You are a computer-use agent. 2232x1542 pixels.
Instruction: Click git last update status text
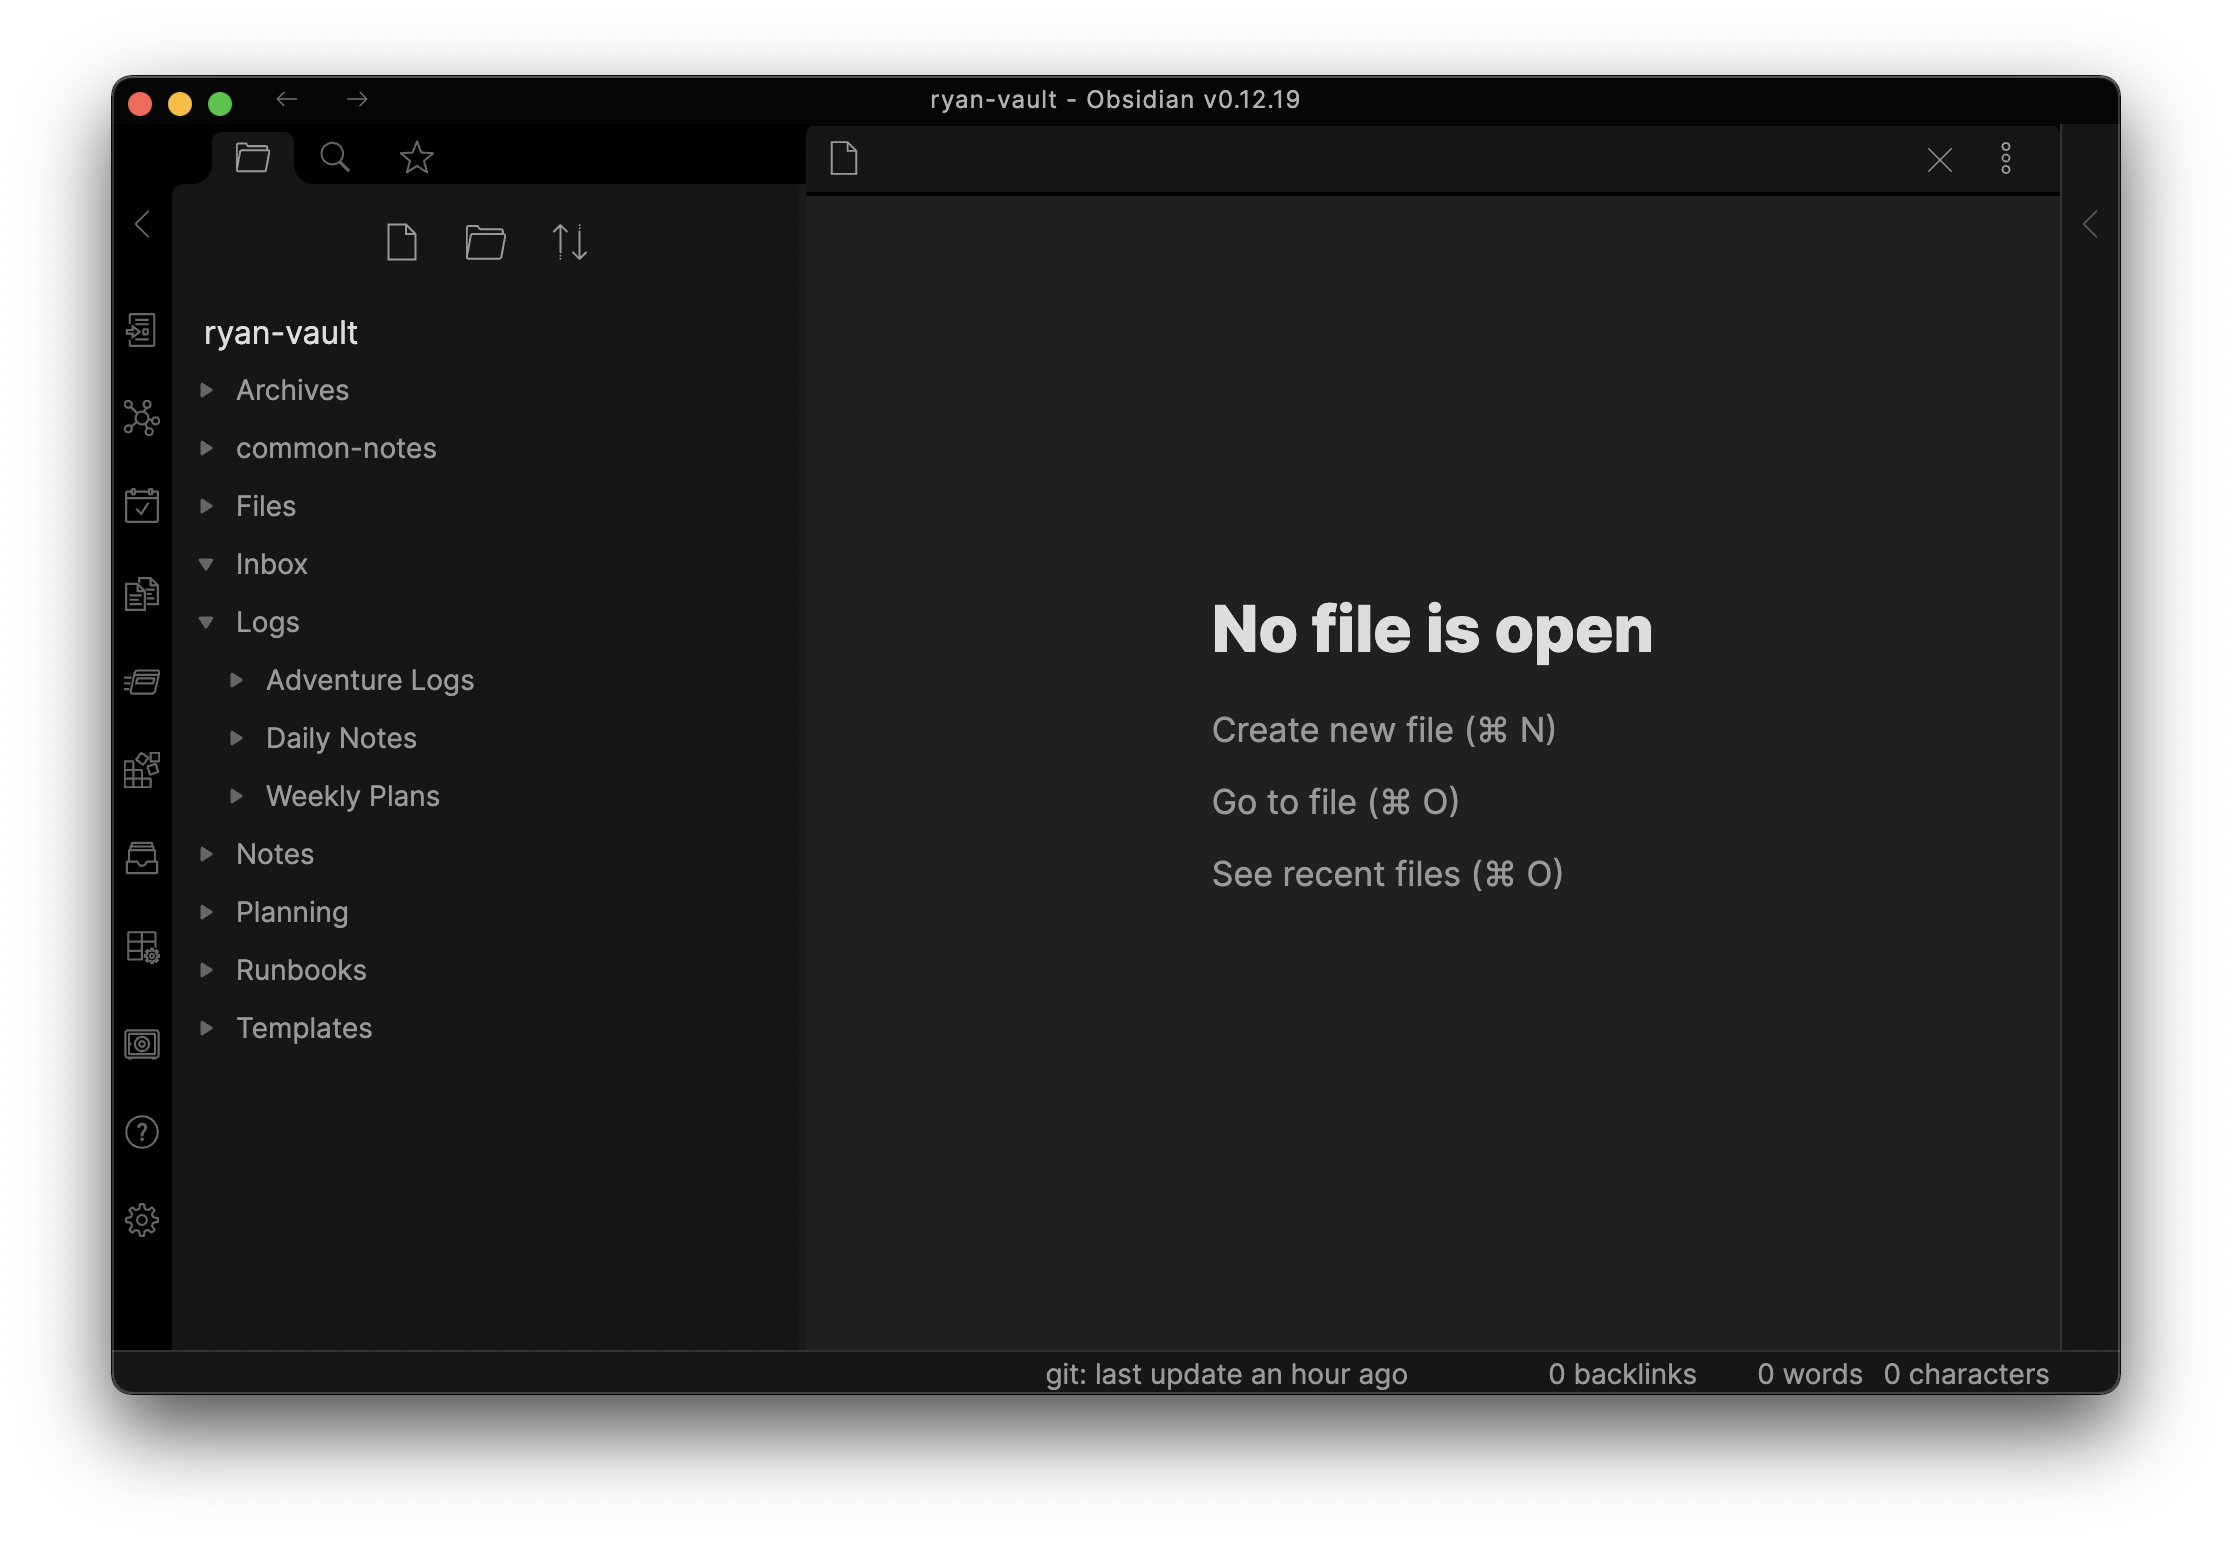click(1226, 1374)
